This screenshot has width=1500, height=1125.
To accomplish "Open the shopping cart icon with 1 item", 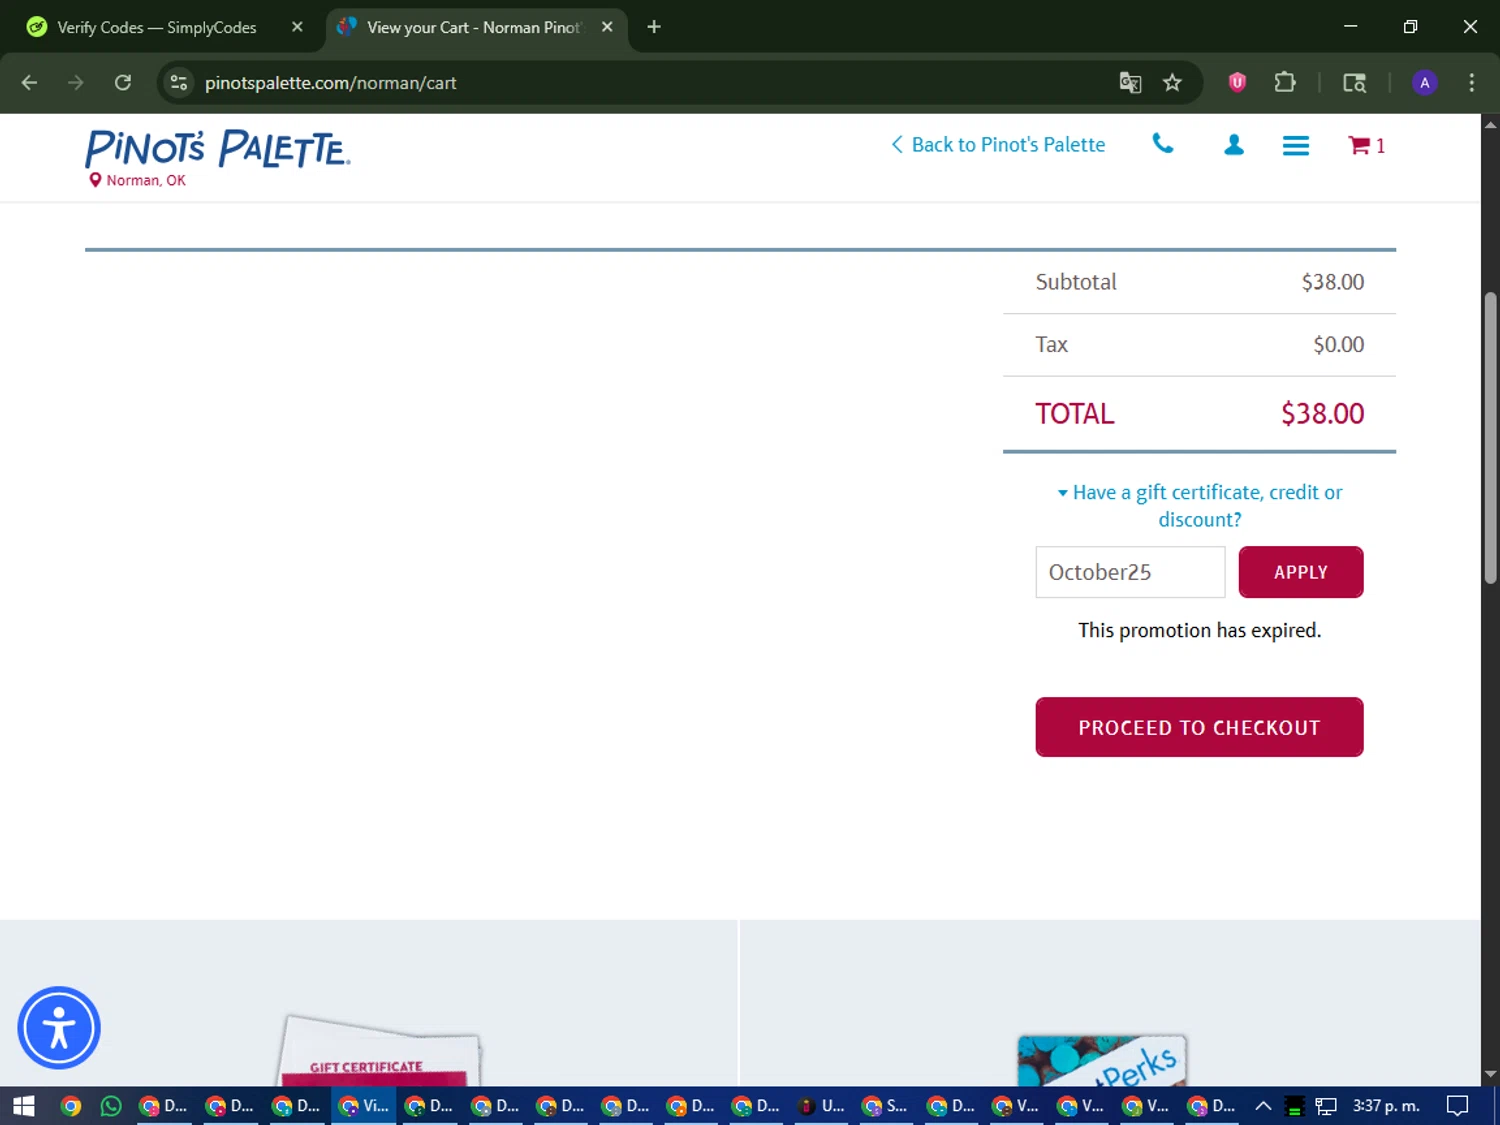I will click(1366, 146).
